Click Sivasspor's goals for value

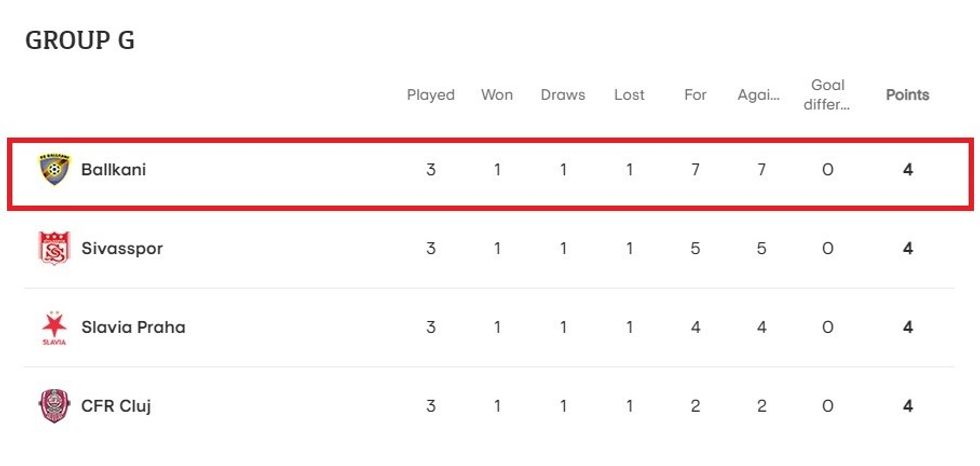695,249
